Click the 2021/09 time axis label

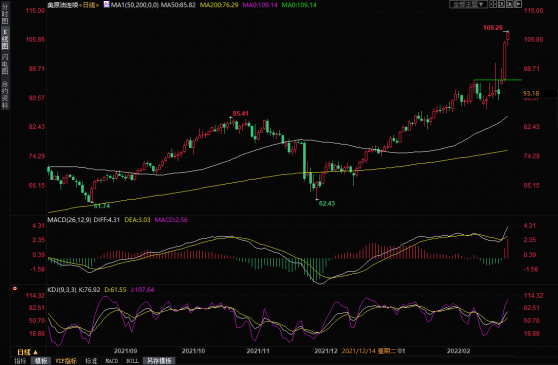tap(126, 351)
